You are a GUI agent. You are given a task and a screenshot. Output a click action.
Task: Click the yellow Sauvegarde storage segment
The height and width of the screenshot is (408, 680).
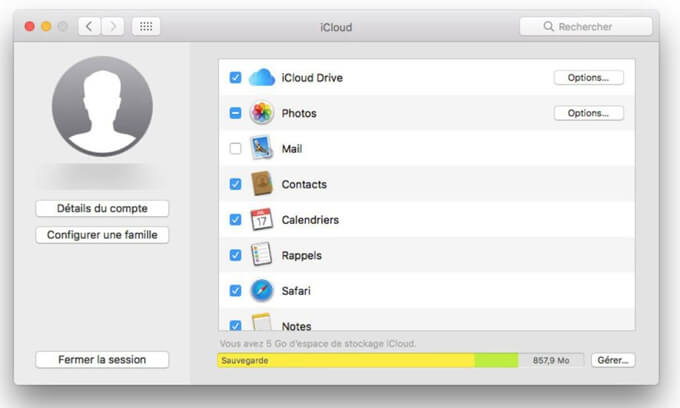tap(346, 360)
